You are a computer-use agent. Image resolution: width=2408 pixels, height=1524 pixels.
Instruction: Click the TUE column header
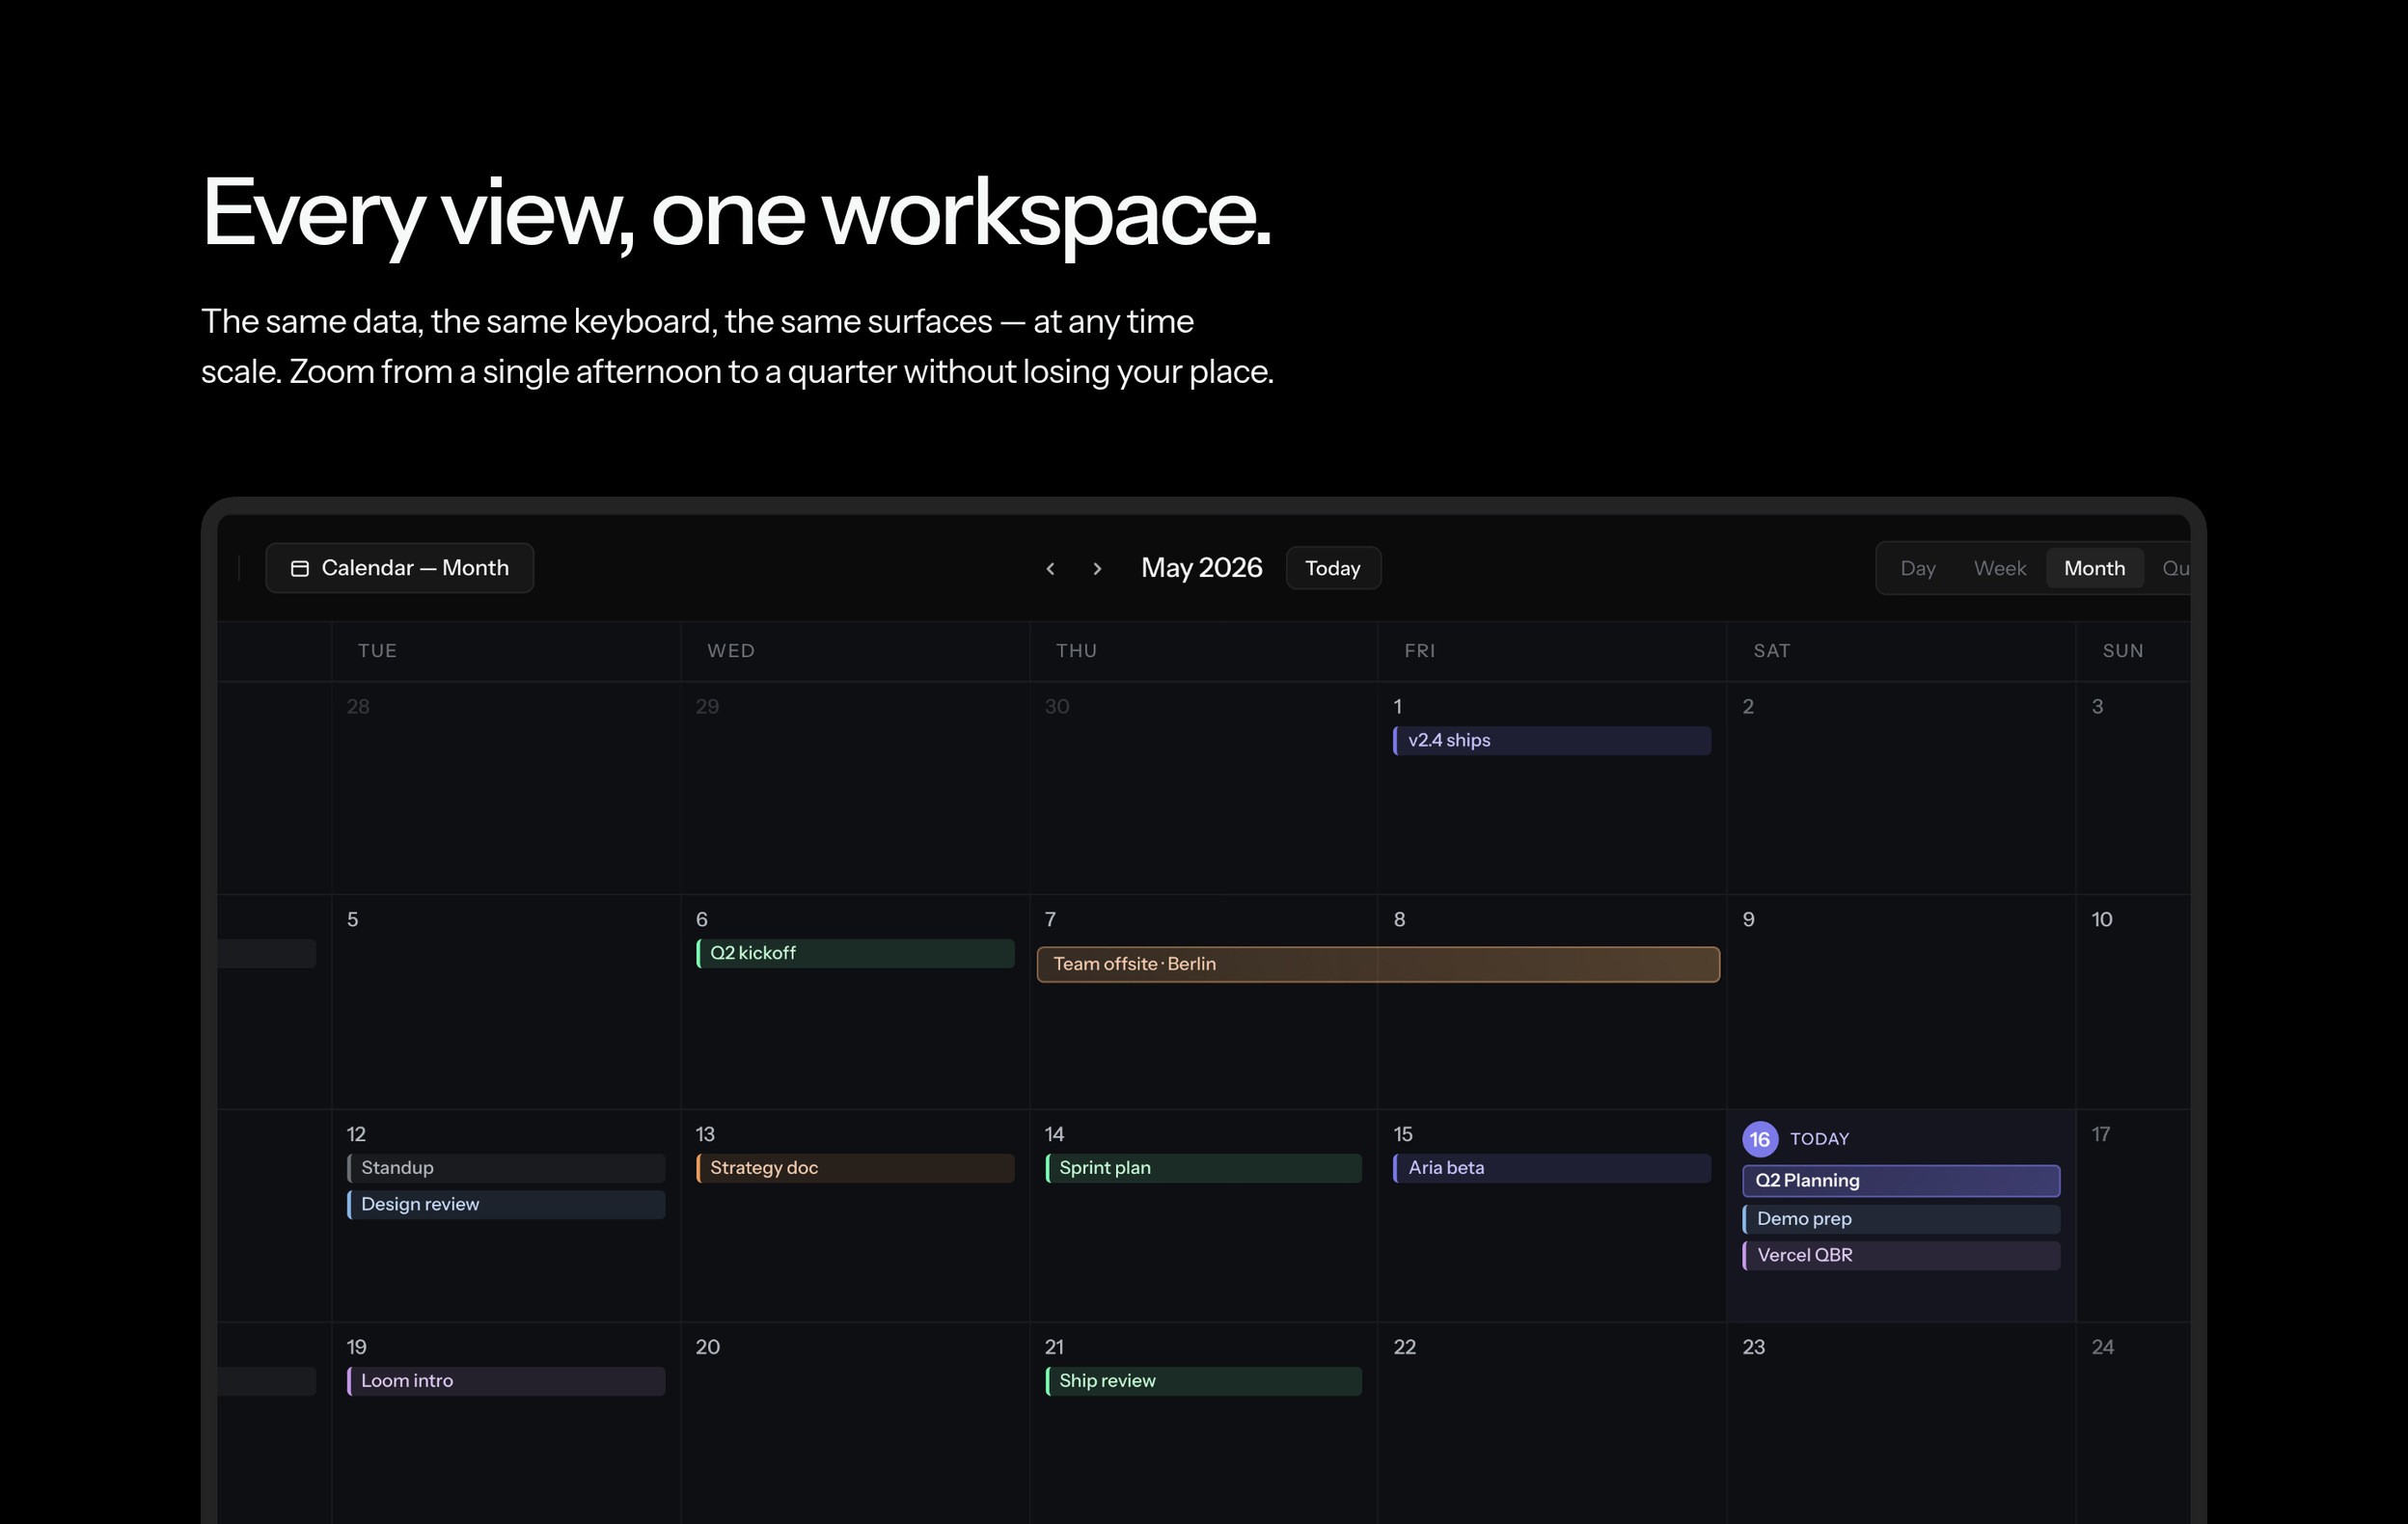pos(377,651)
